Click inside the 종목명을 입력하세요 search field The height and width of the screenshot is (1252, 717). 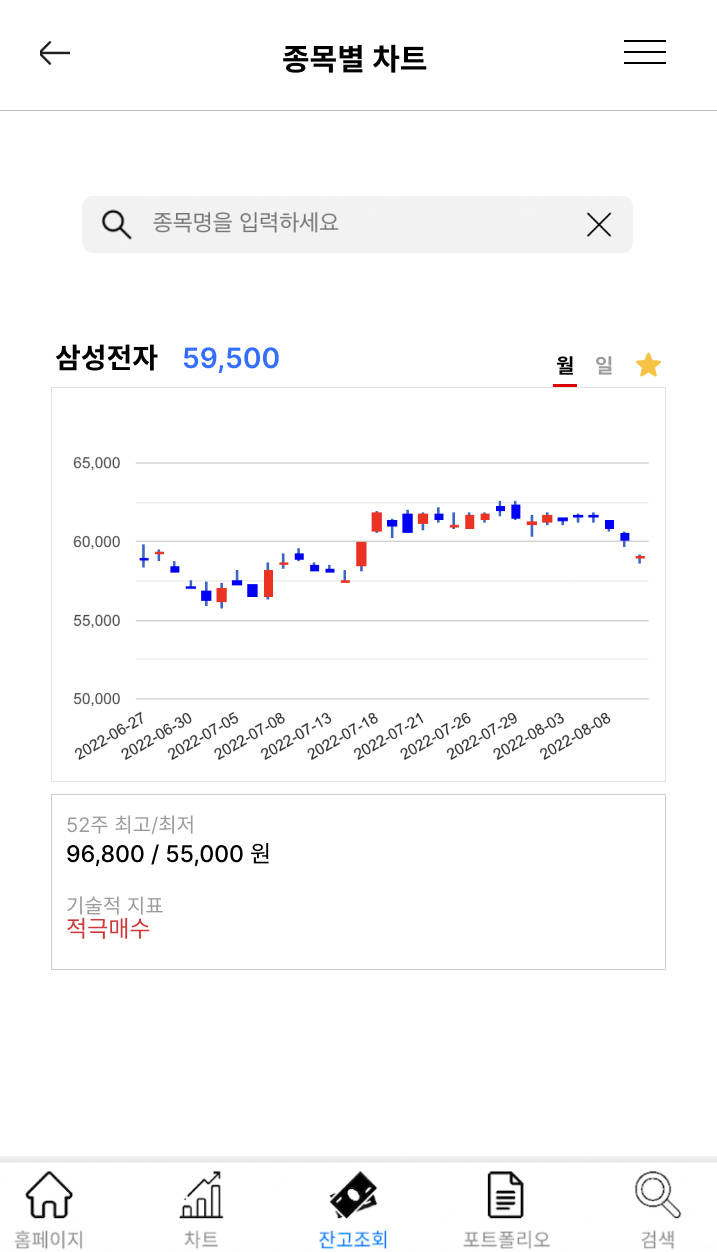click(330, 224)
